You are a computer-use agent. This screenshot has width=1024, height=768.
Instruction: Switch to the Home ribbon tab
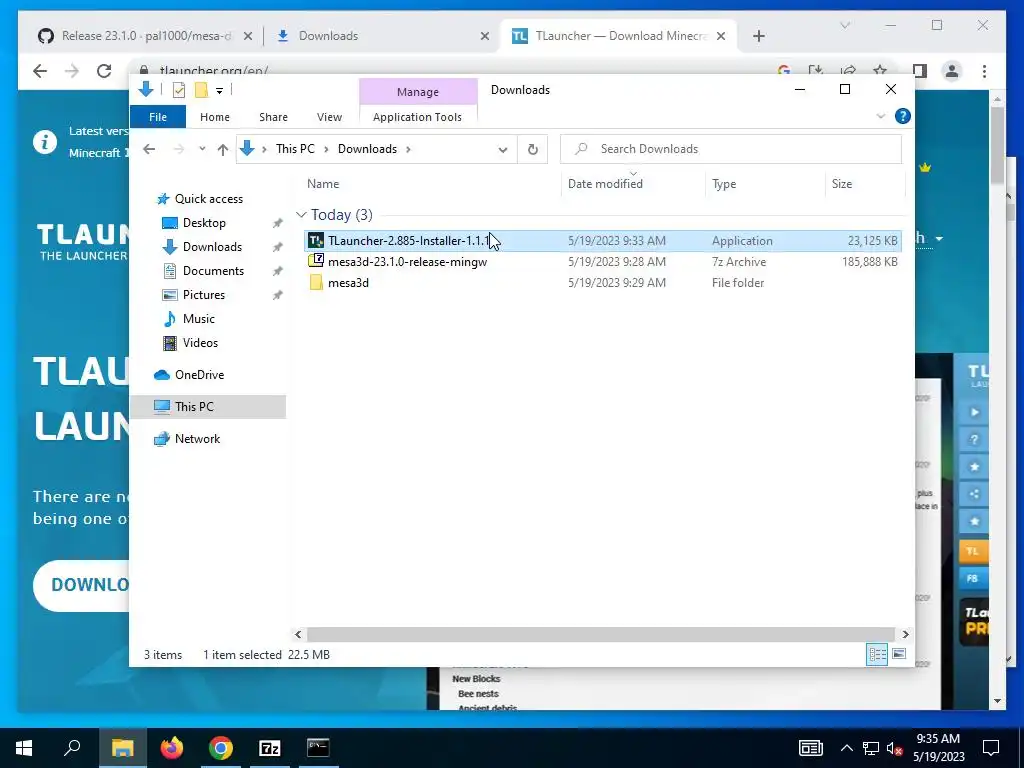[215, 117]
